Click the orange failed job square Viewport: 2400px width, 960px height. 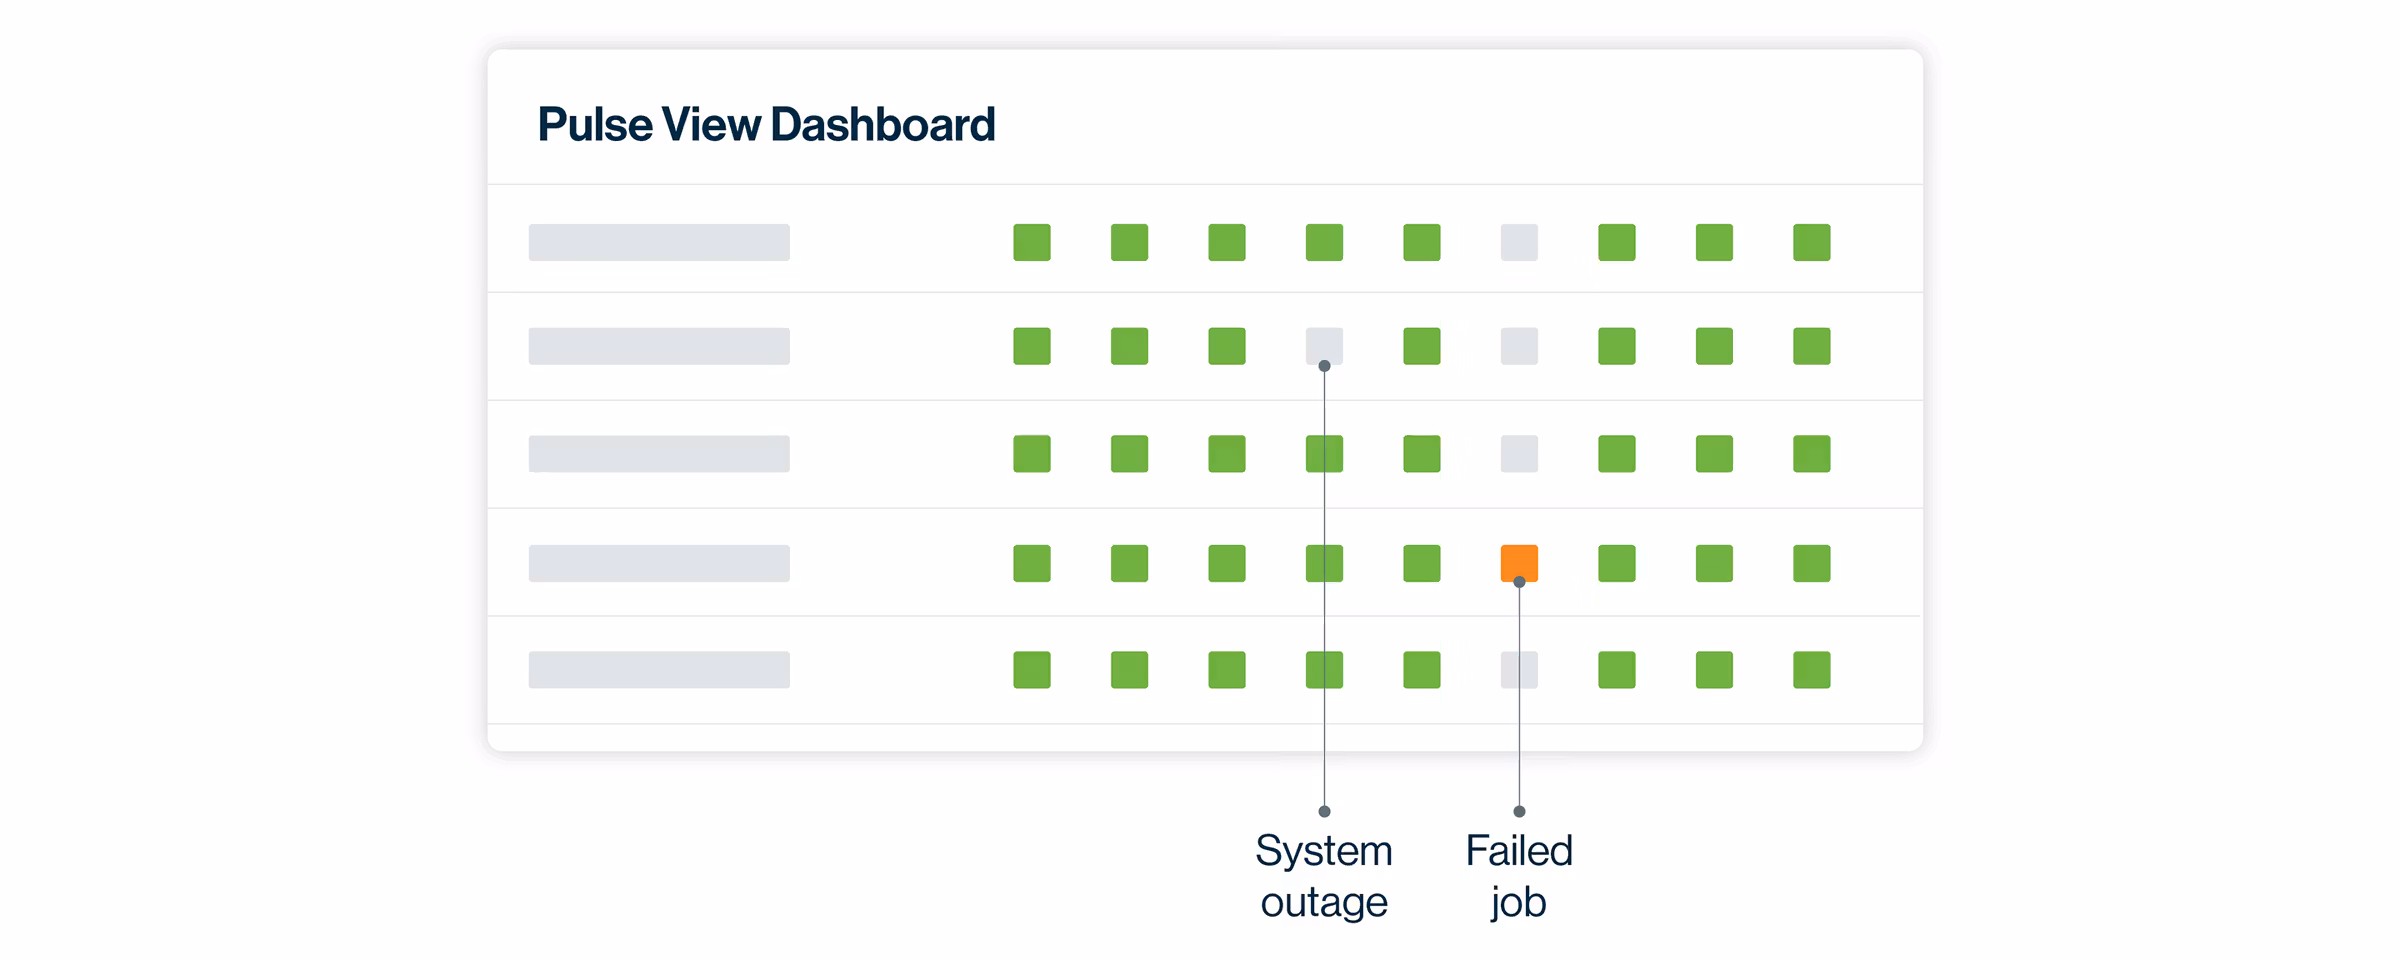tap(1519, 562)
